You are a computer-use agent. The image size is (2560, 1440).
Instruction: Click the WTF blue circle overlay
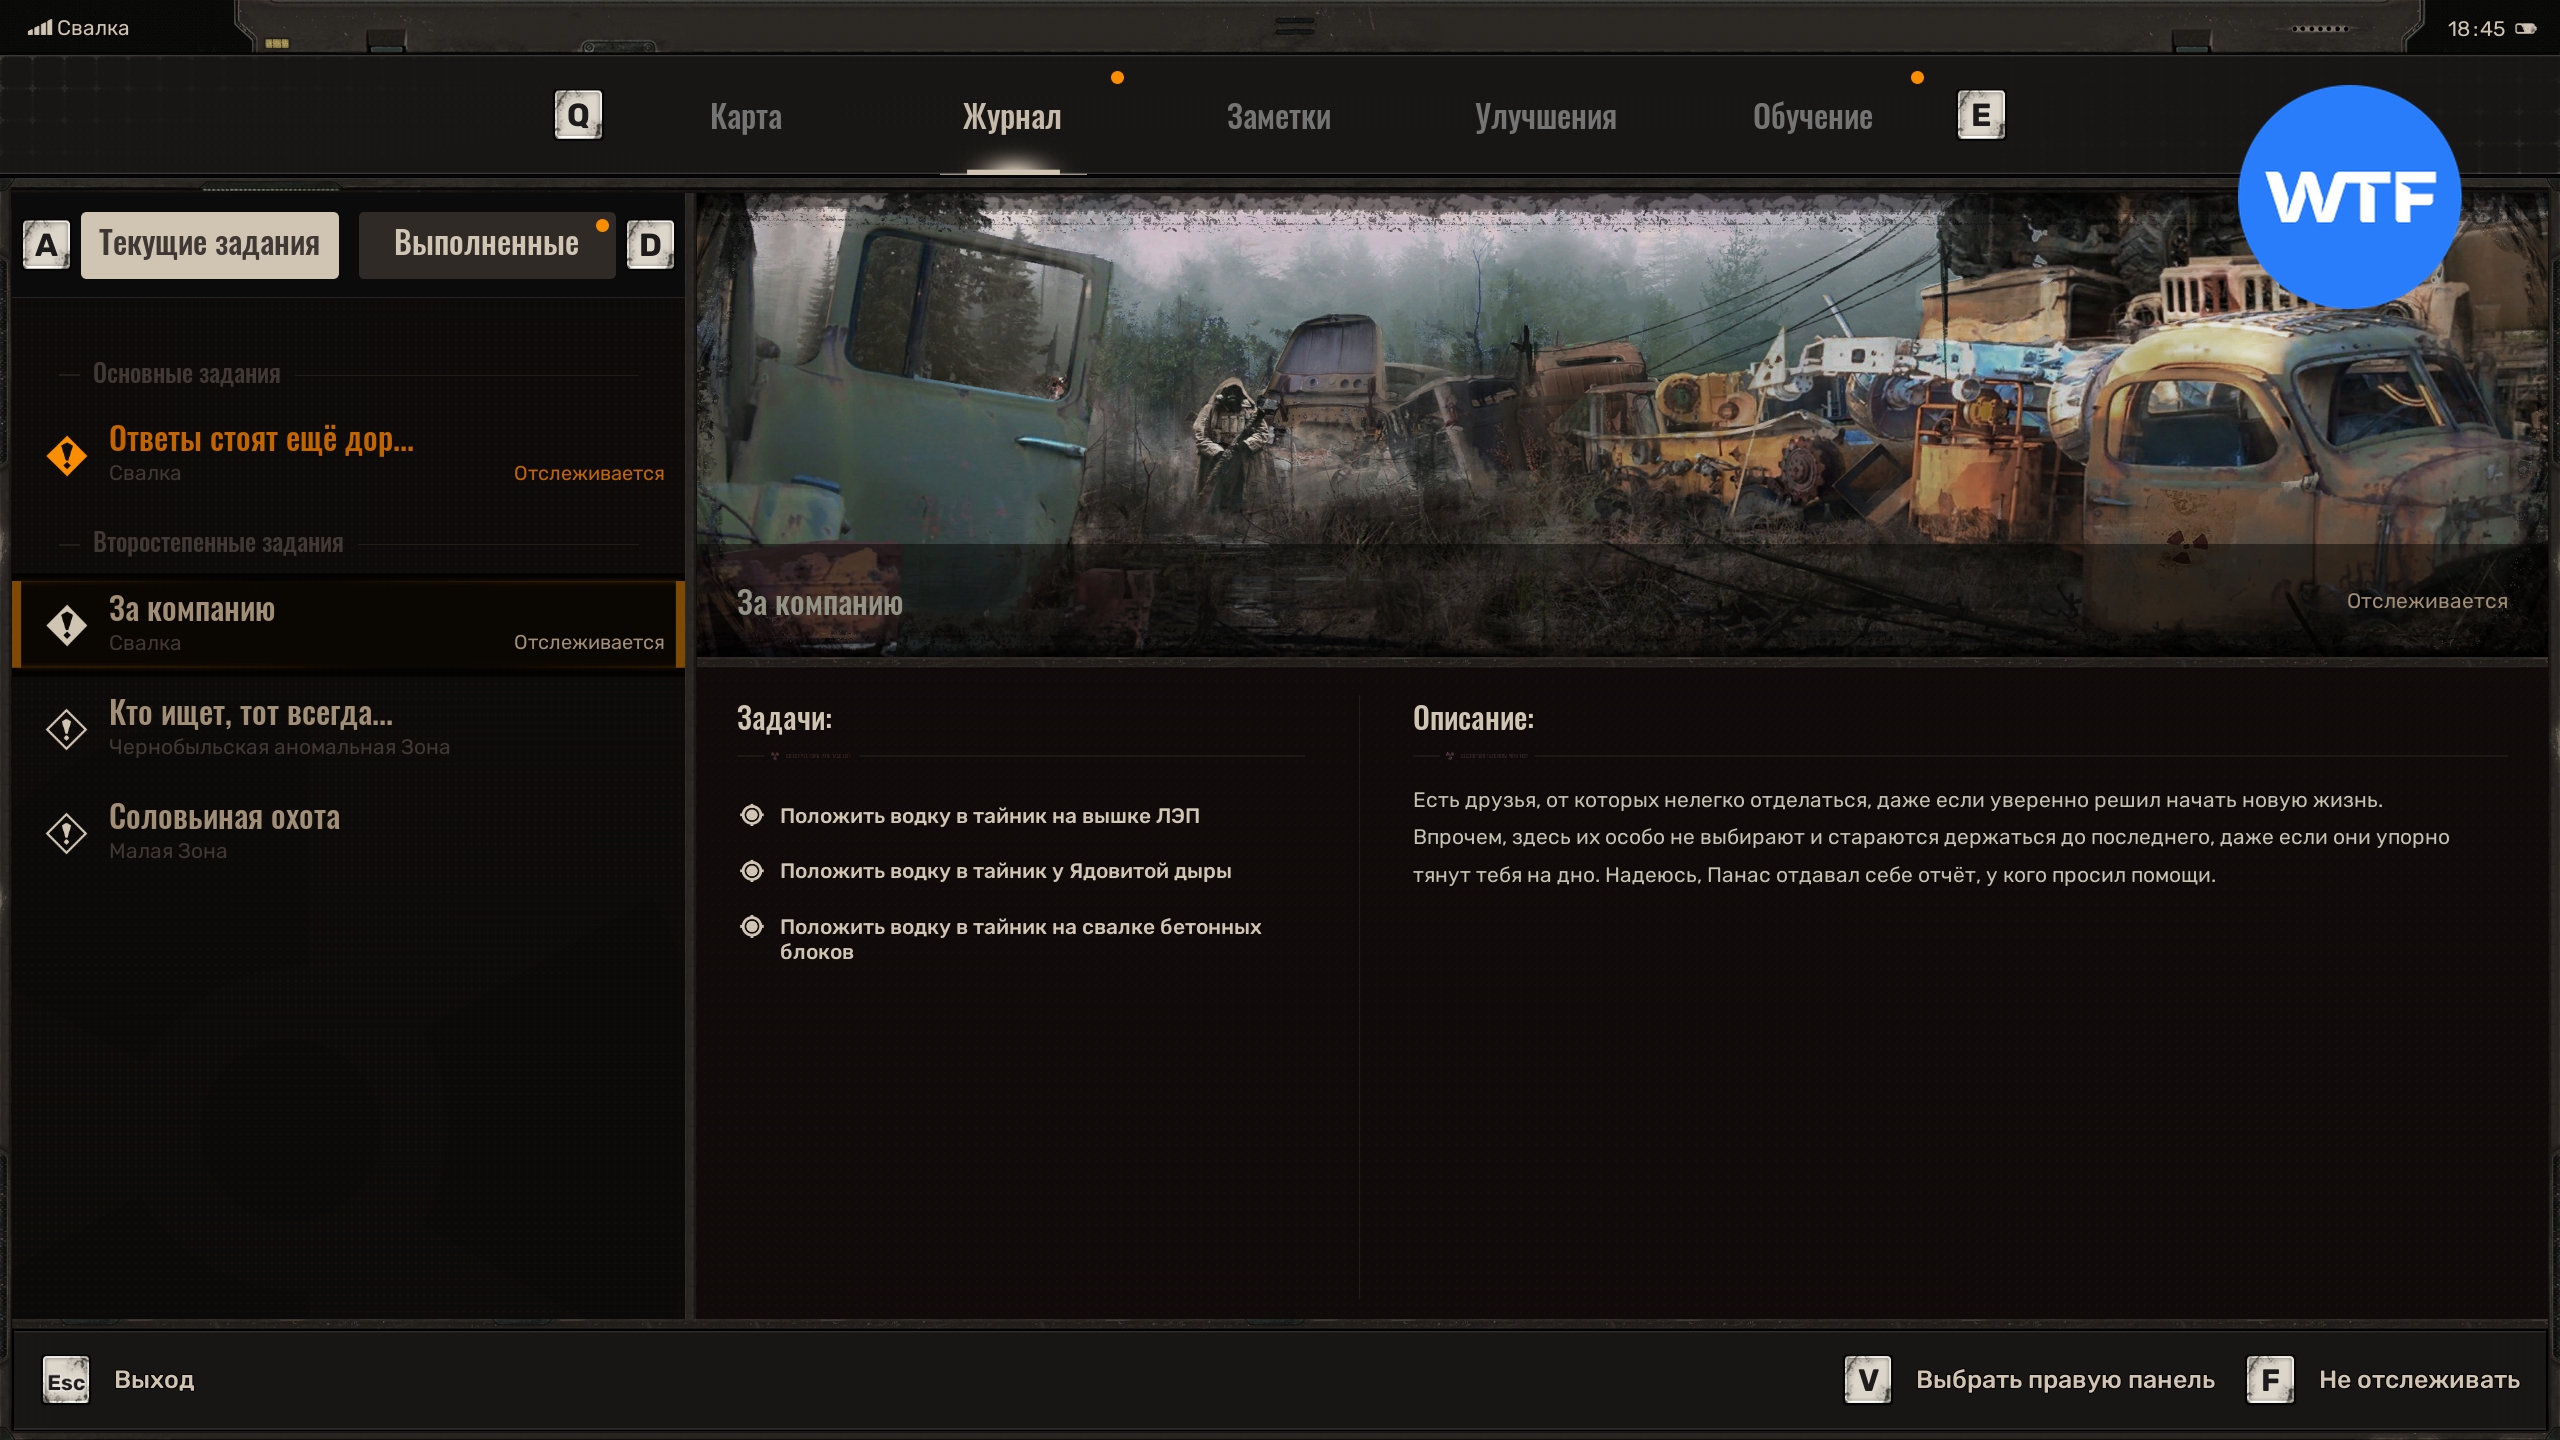click(2348, 197)
